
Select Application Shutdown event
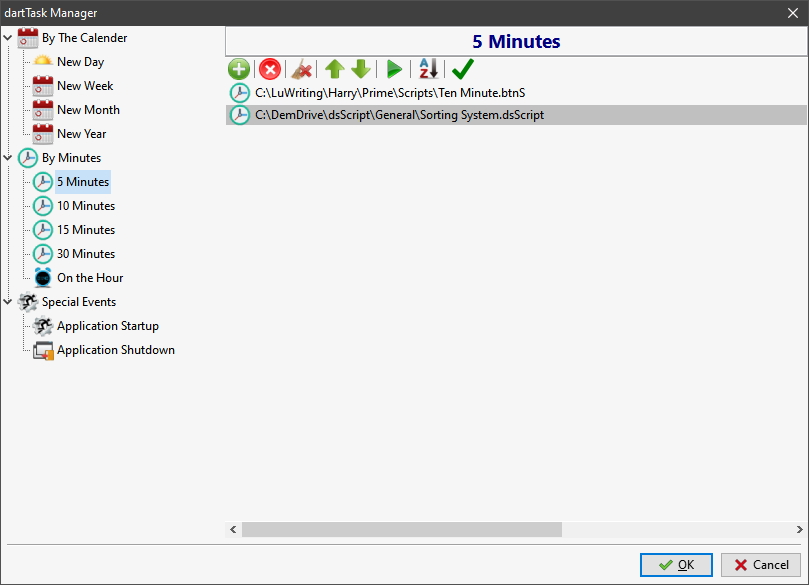[x=116, y=350]
